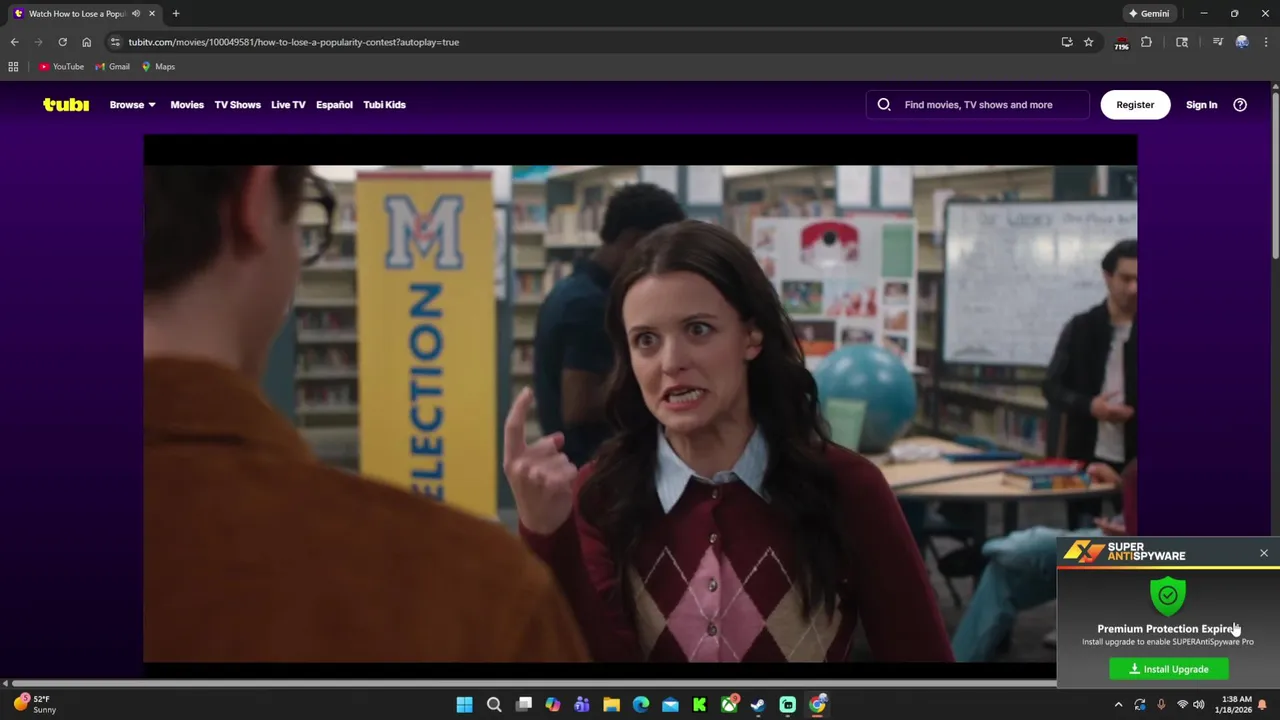View site information icon in address bar
The height and width of the screenshot is (720, 1280).
pyautogui.click(x=115, y=42)
